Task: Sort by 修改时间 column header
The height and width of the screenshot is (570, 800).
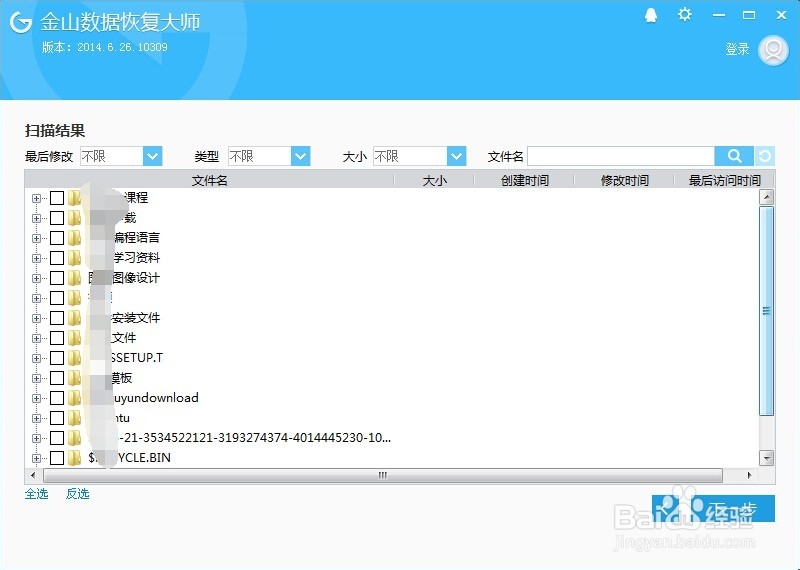Action: point(624,180)
